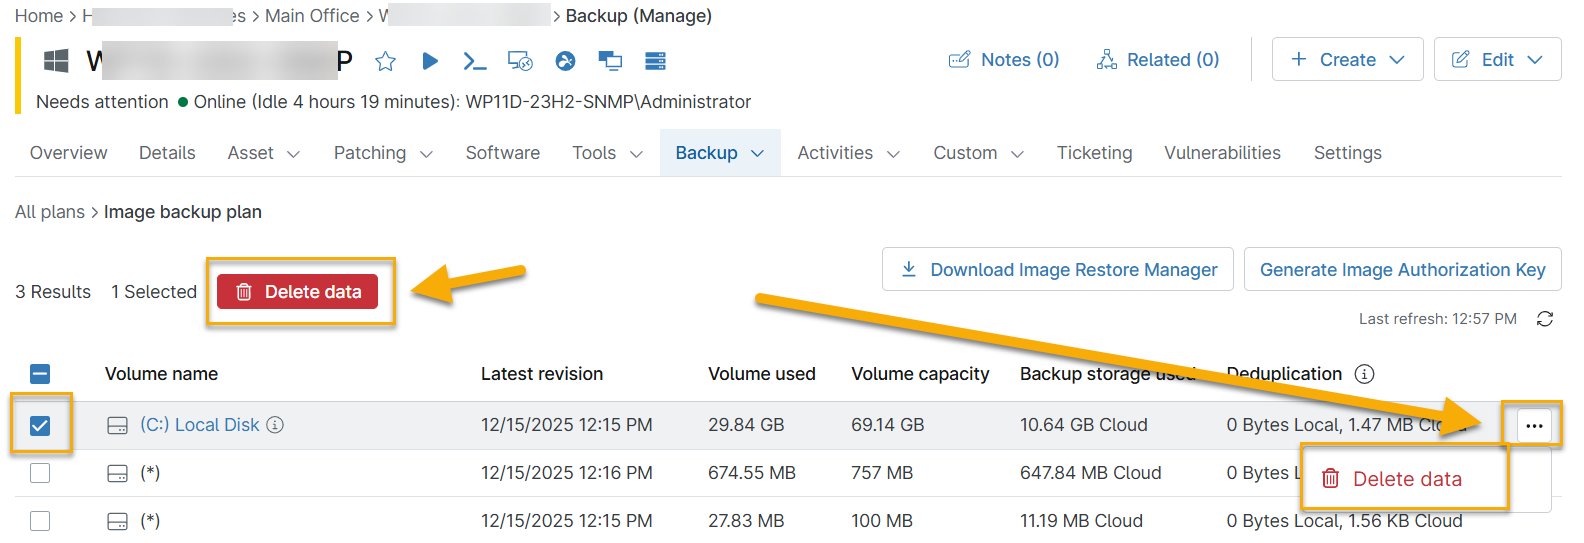Select Delete data in the context menu

coord(1406,479)
